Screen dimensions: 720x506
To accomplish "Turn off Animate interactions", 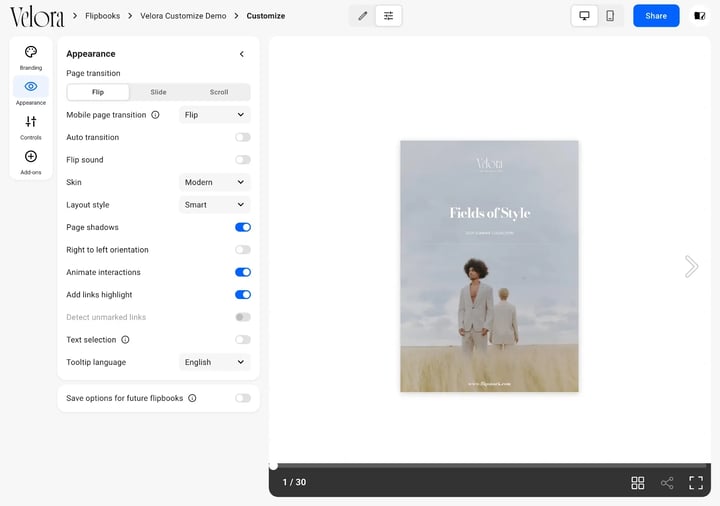I will tap(242, 272).
